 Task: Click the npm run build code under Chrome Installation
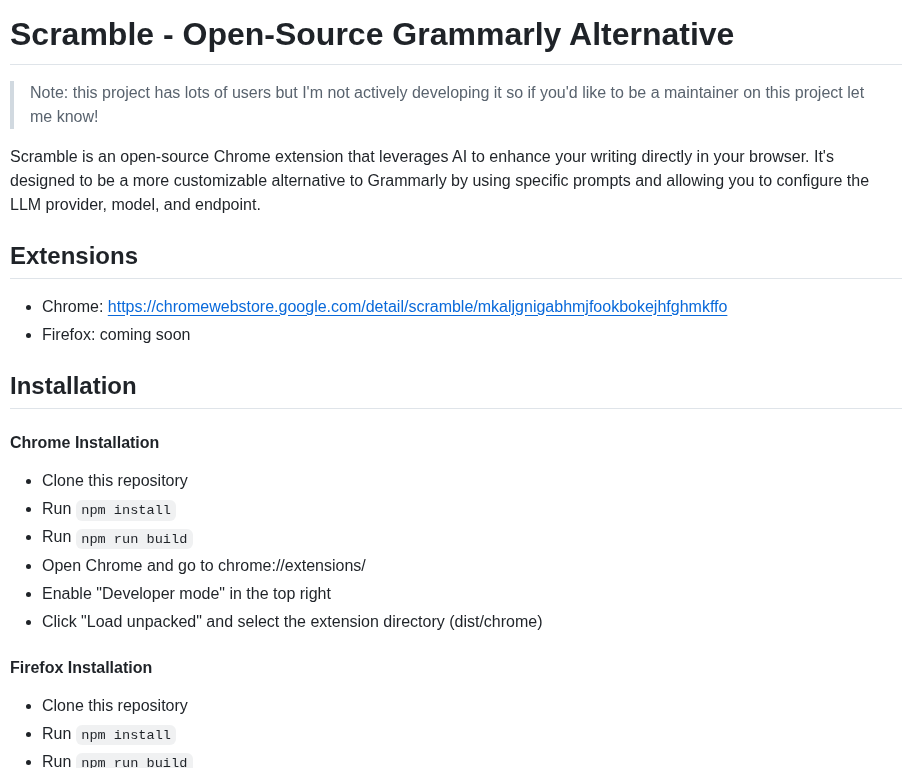point(134,539)
